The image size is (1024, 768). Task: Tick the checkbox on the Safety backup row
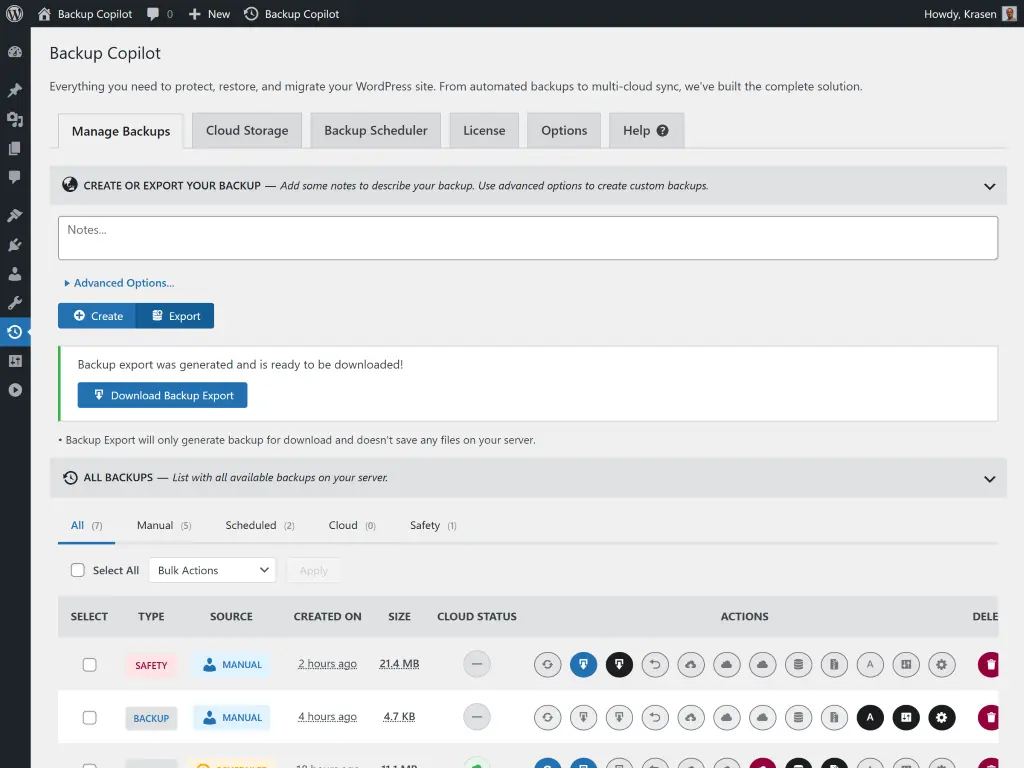click(90, 664)
